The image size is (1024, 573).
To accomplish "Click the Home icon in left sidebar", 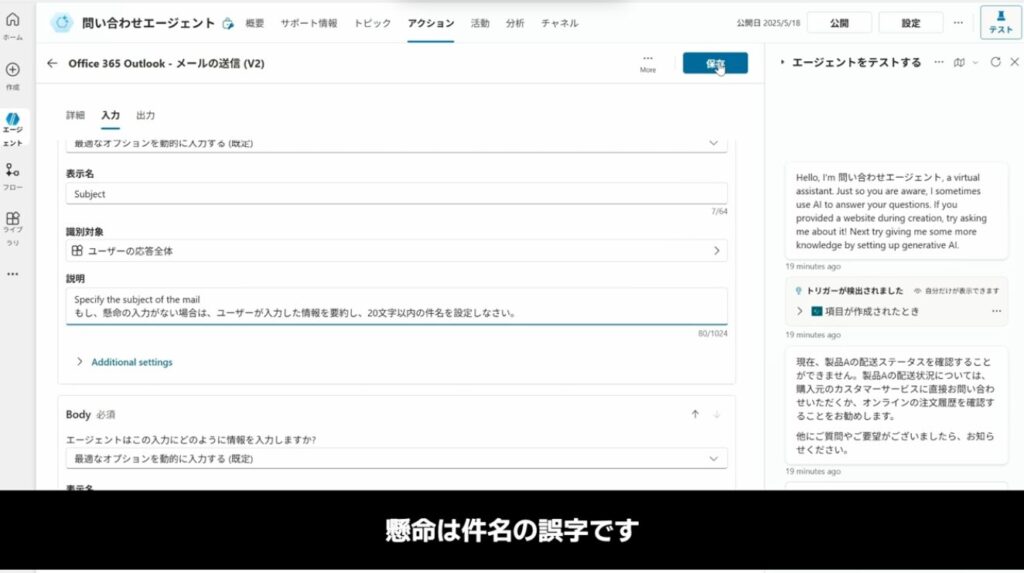I will (12, 22).
